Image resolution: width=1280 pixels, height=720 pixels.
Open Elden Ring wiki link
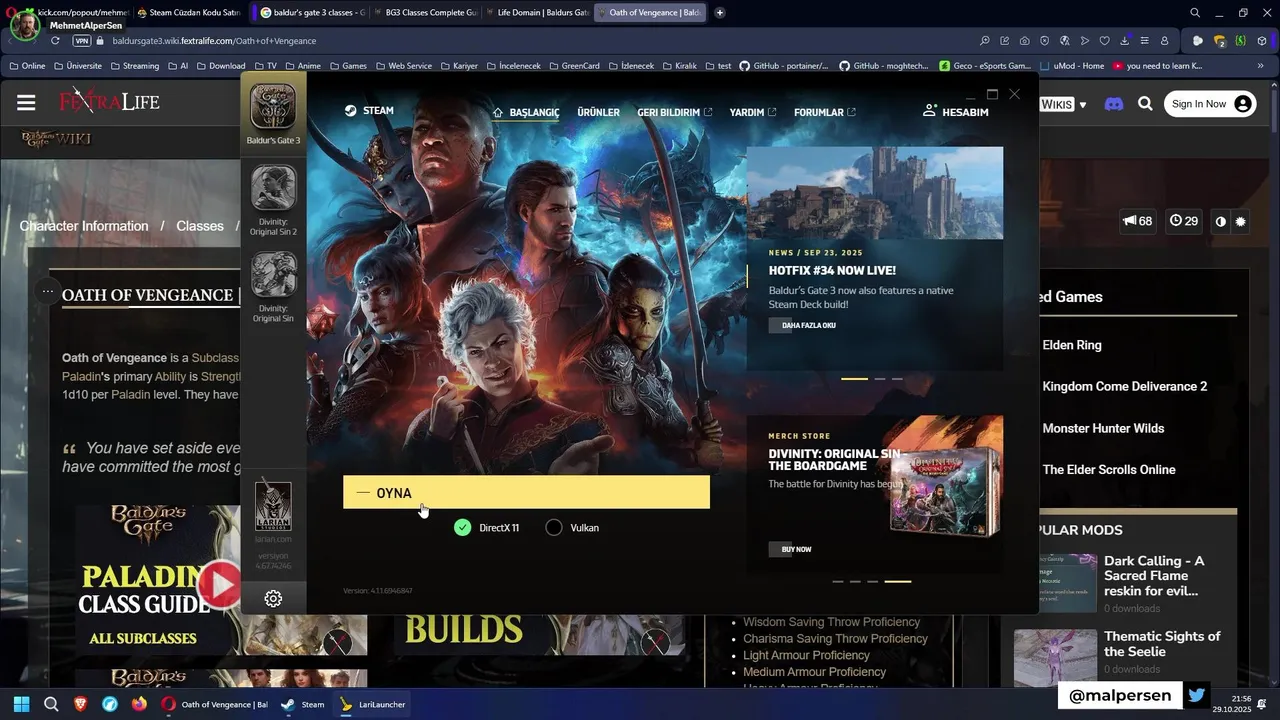point(1072,345)
